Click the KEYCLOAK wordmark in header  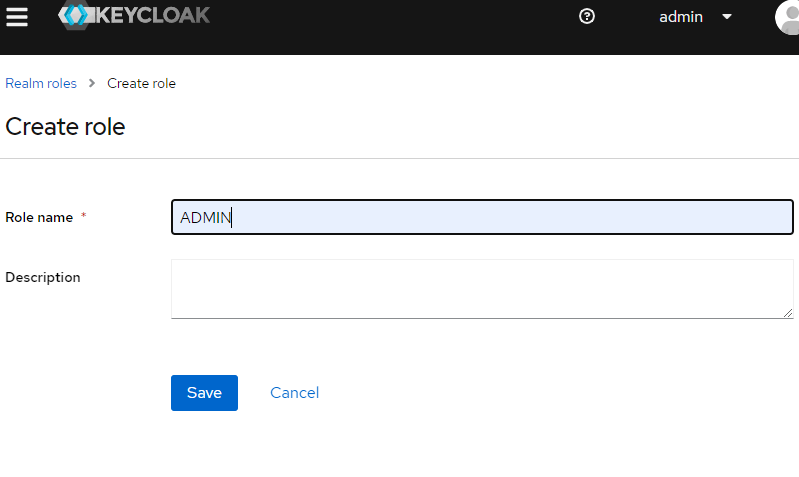click(x=153, y=15)
